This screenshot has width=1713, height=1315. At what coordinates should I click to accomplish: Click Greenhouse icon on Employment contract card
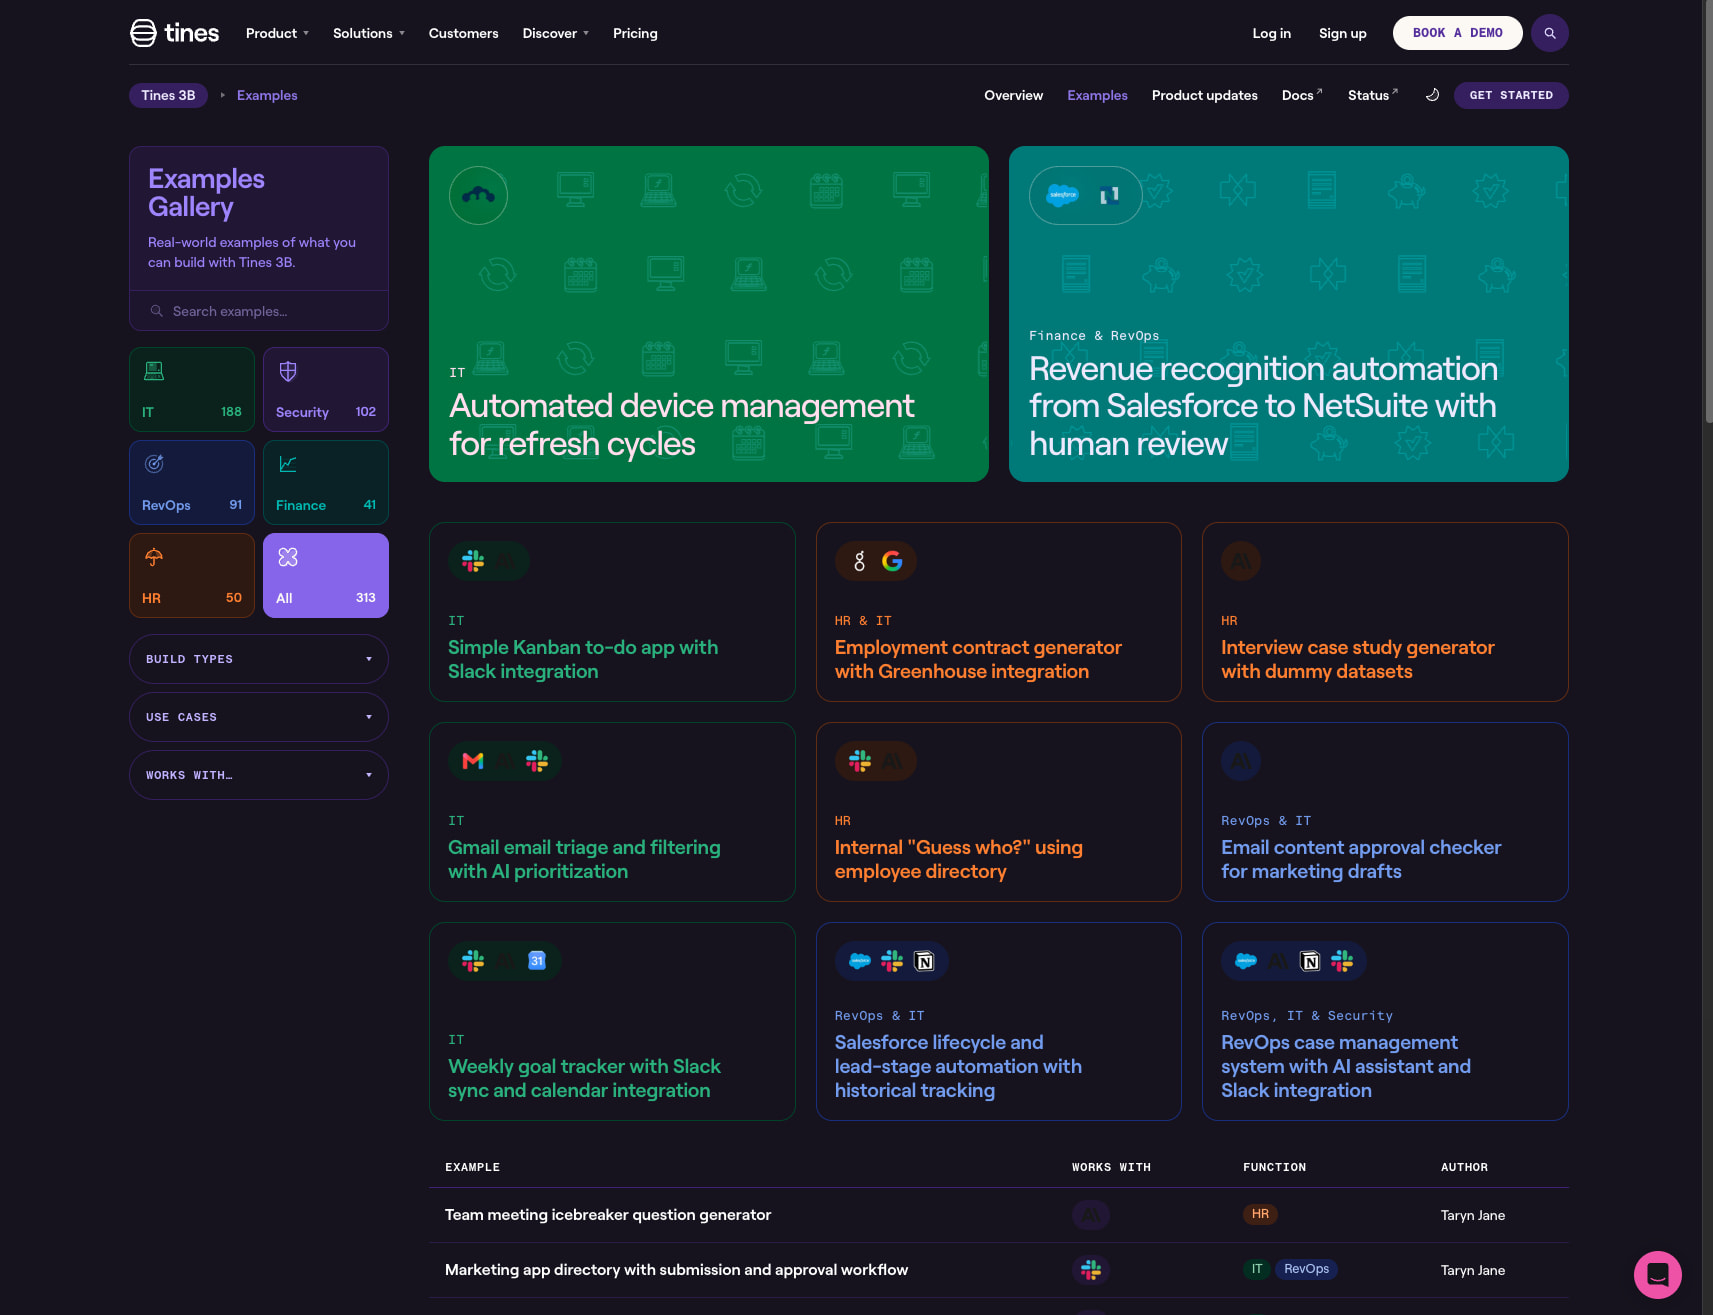coord(859,561)
